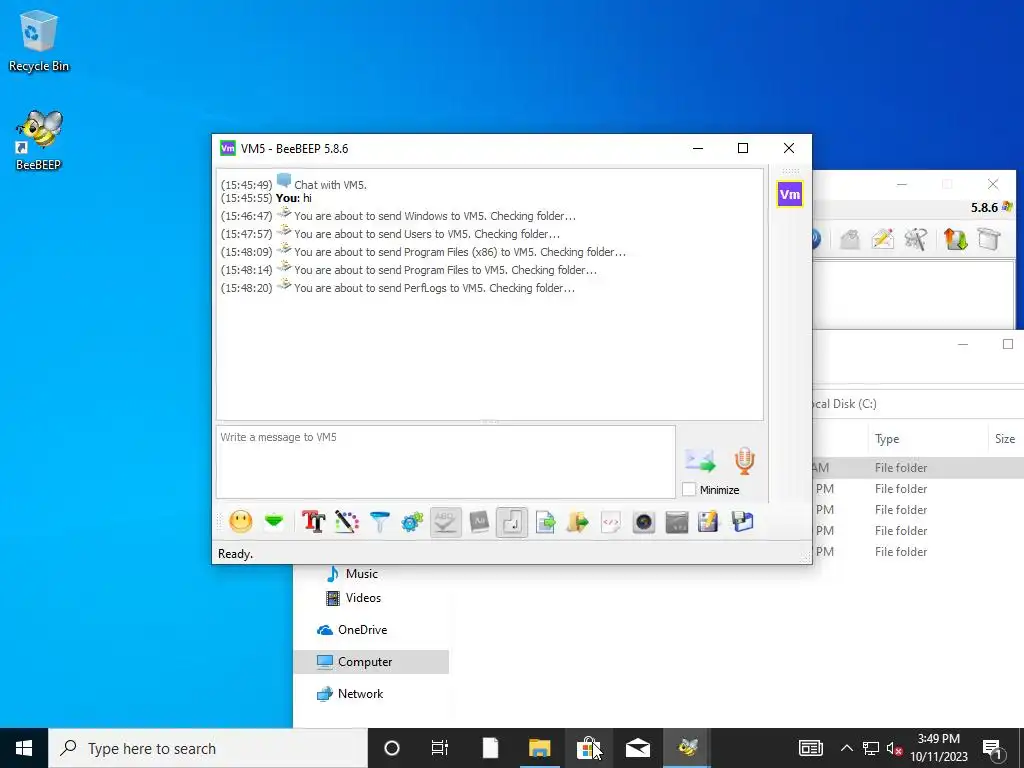
Task: Open the wrench tools icon in BeeBEEP main window
Action: point(916,239)
